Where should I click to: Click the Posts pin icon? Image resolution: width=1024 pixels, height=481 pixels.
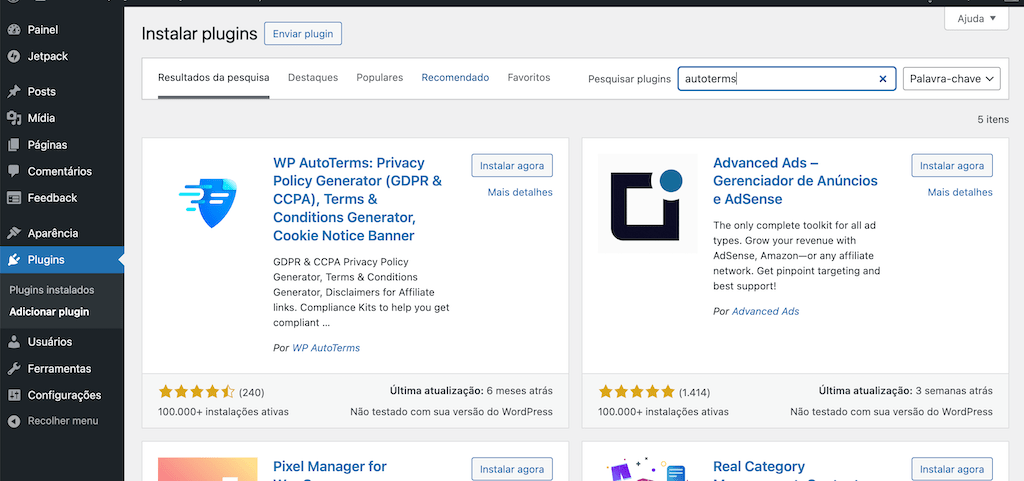click(x=14, y=92)
